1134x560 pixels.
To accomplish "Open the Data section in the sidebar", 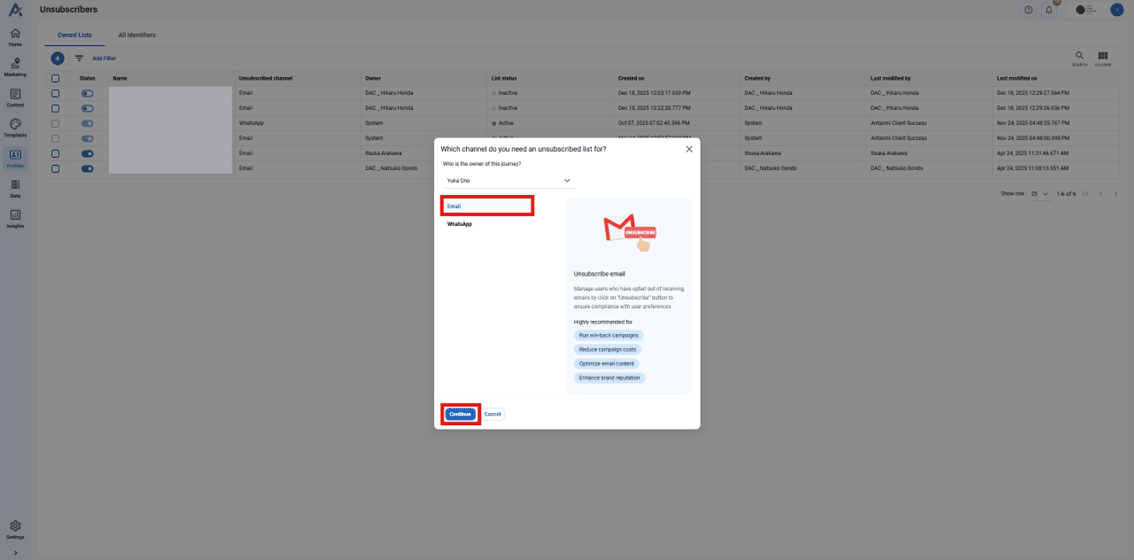I will pos(15,189).
